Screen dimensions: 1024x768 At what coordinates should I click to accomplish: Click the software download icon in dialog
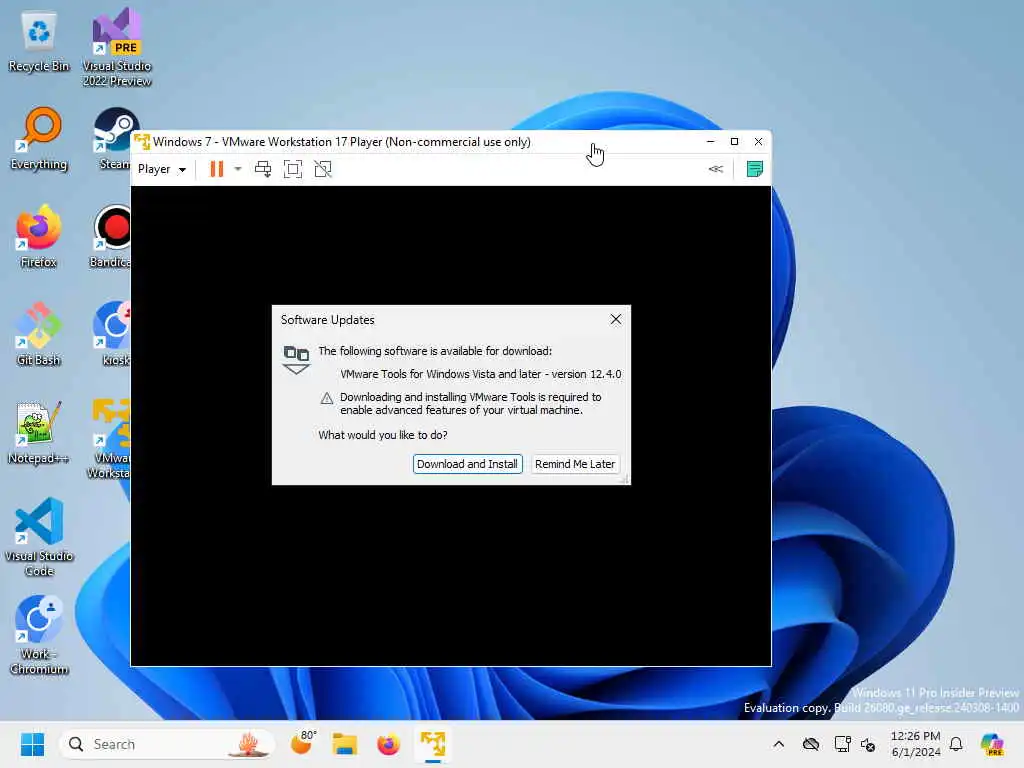pos(296,360)
